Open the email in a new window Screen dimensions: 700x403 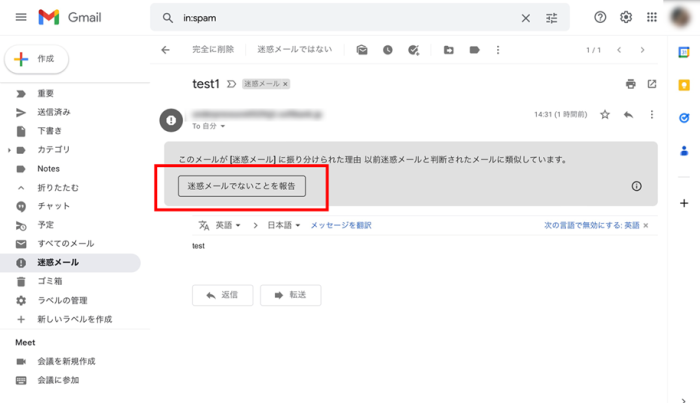click(x=652, y=84)
